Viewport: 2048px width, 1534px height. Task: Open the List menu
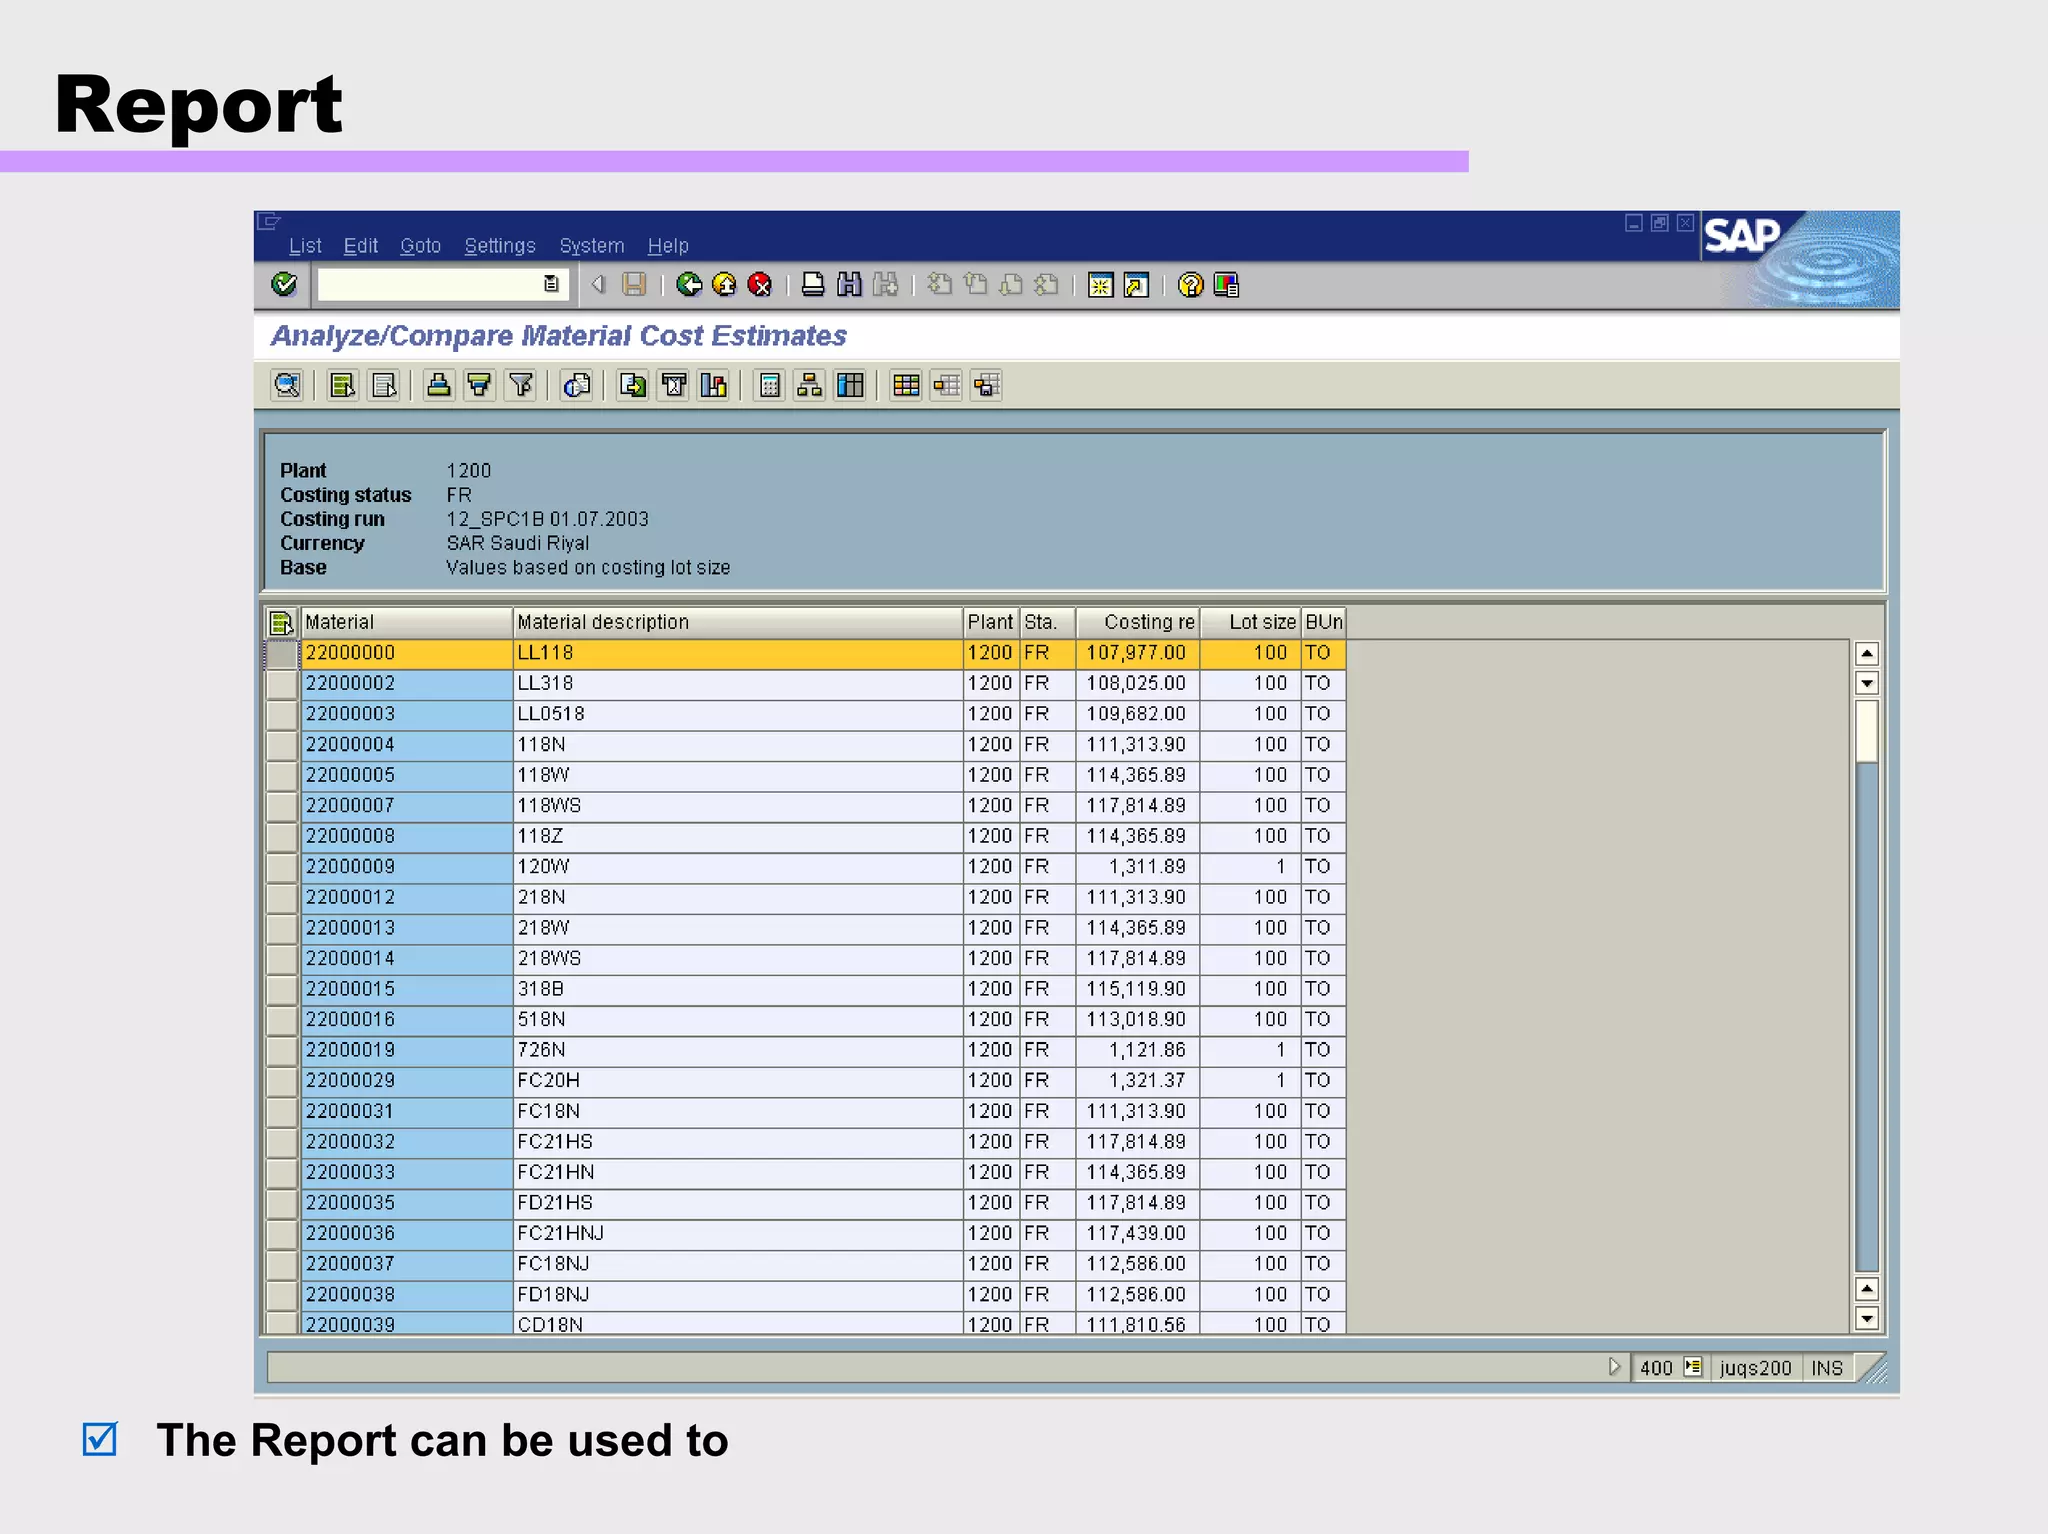(305, 246)
